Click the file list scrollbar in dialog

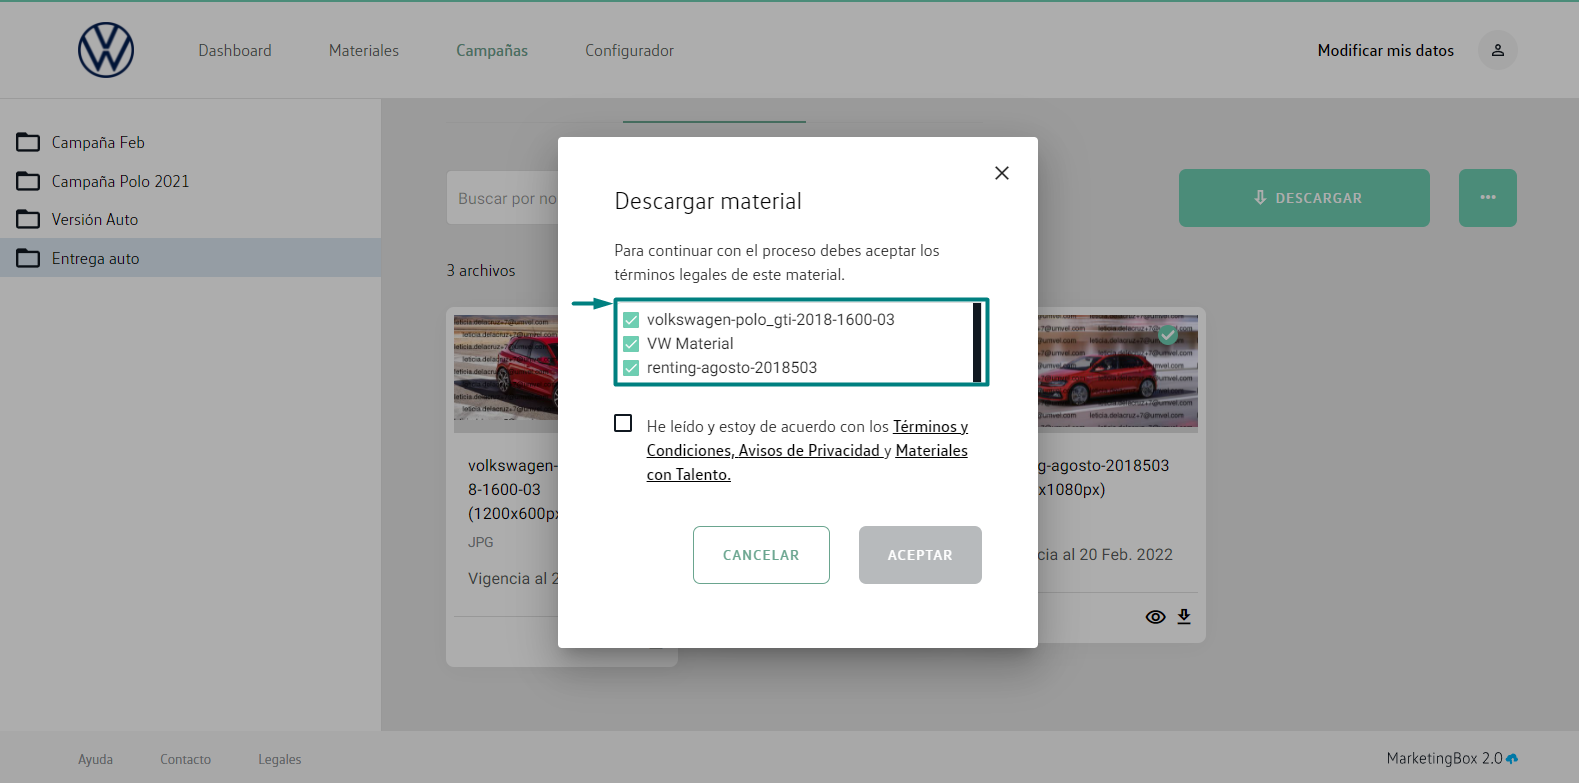coord(977,342)
